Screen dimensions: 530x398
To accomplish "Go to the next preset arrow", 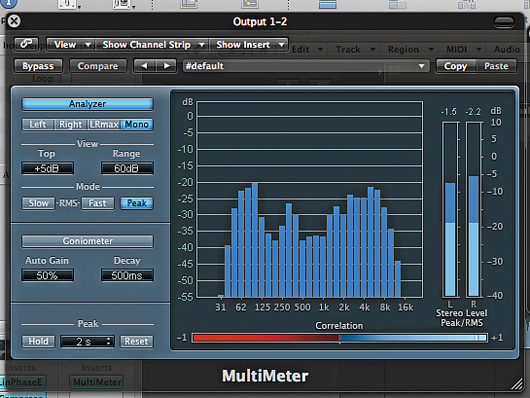I will (166, 66).
